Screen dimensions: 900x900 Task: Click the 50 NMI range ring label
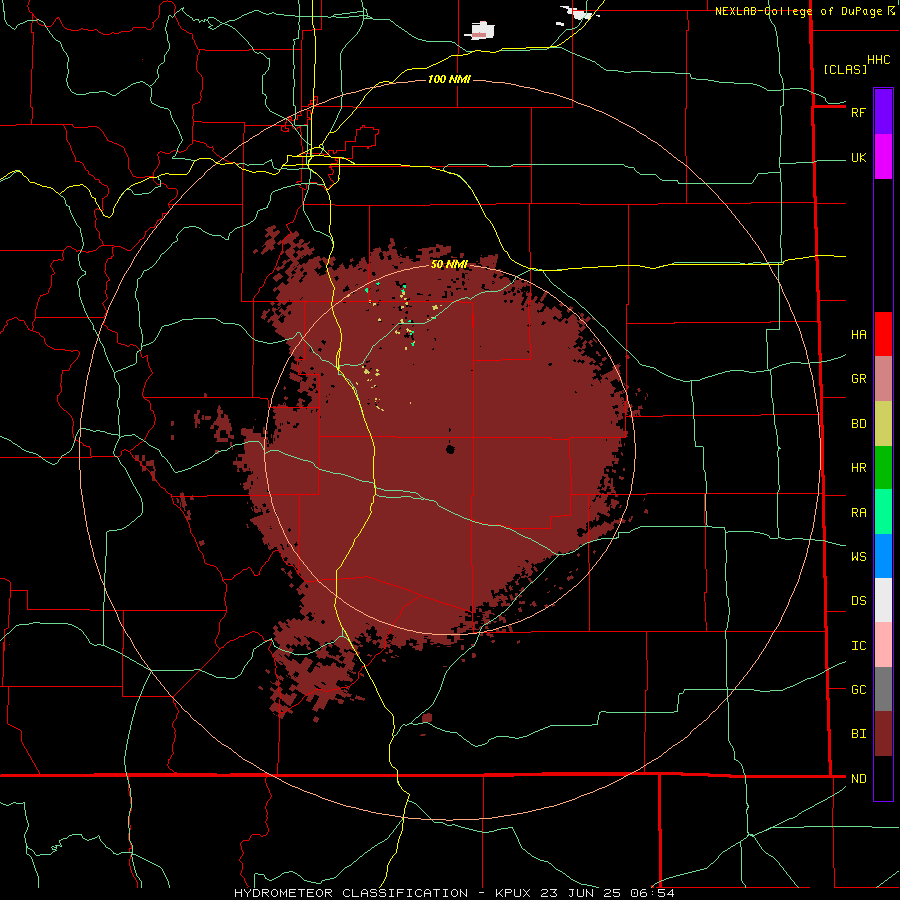[x=449, y=264]
